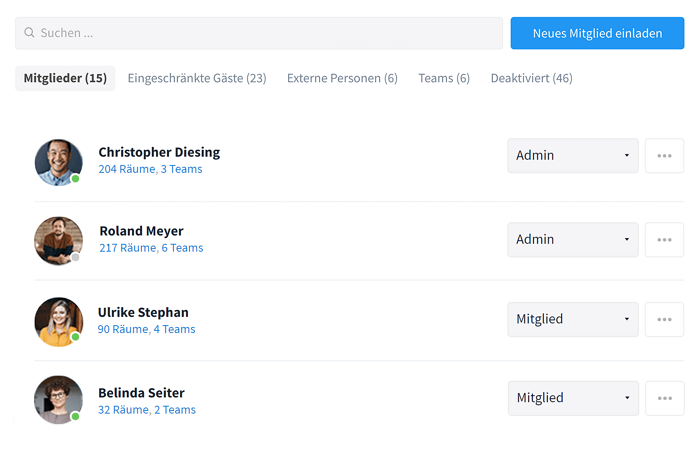Open more options for Roland Meyer

tap(664, 240)
